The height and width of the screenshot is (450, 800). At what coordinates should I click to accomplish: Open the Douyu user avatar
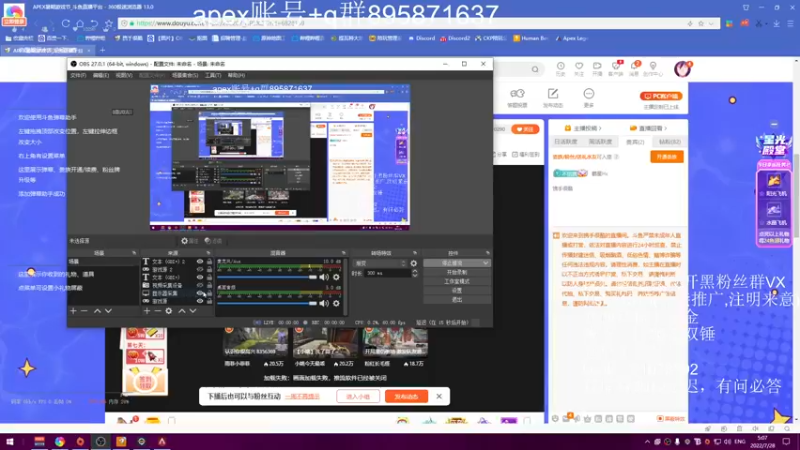[682, 69]
